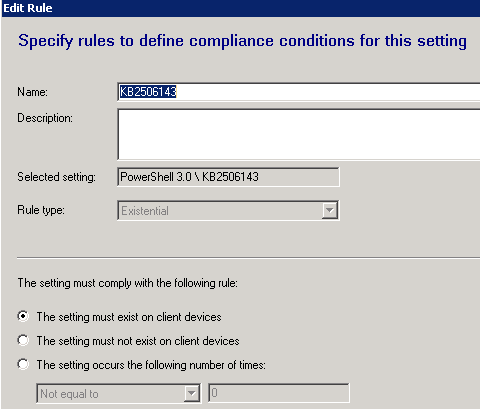Click the 'Name:' label
Viewport: 480px width, 409px height.
tap(32, 92)
